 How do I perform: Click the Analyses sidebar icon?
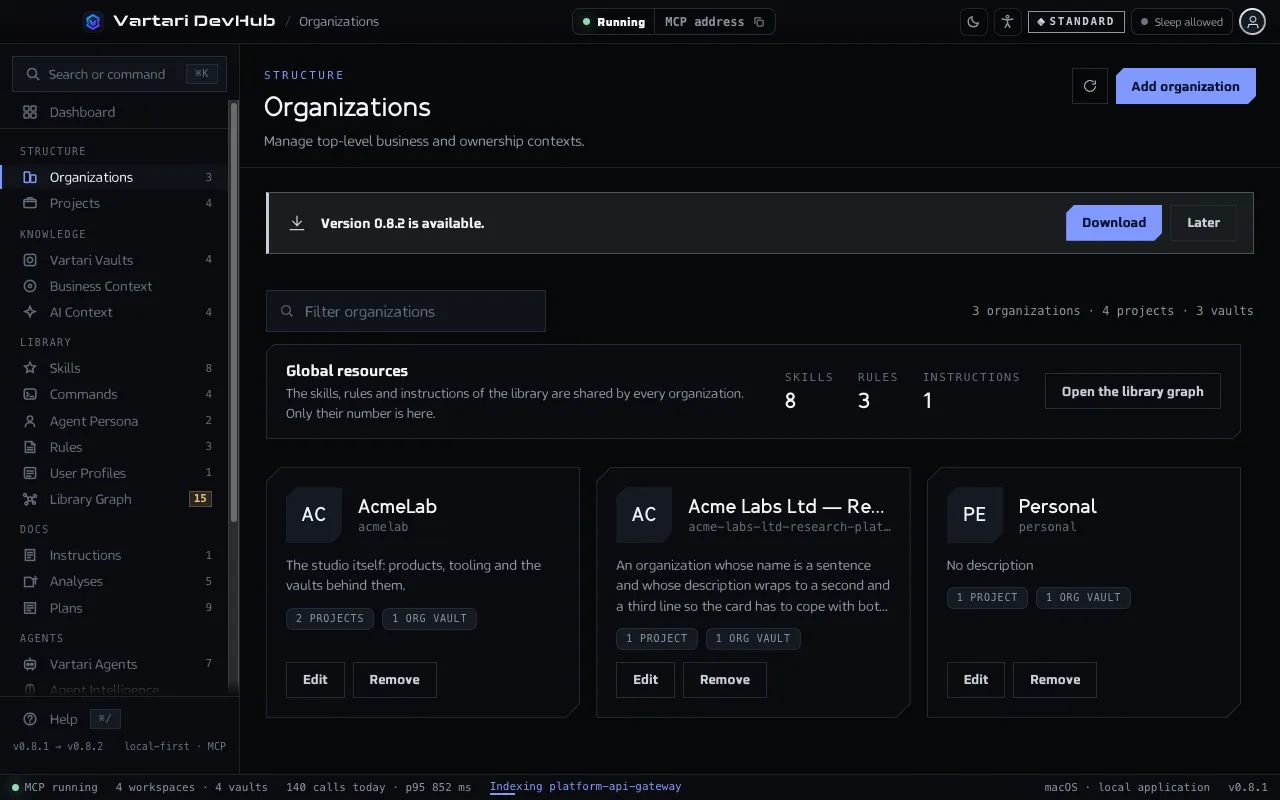pos(30,581)
